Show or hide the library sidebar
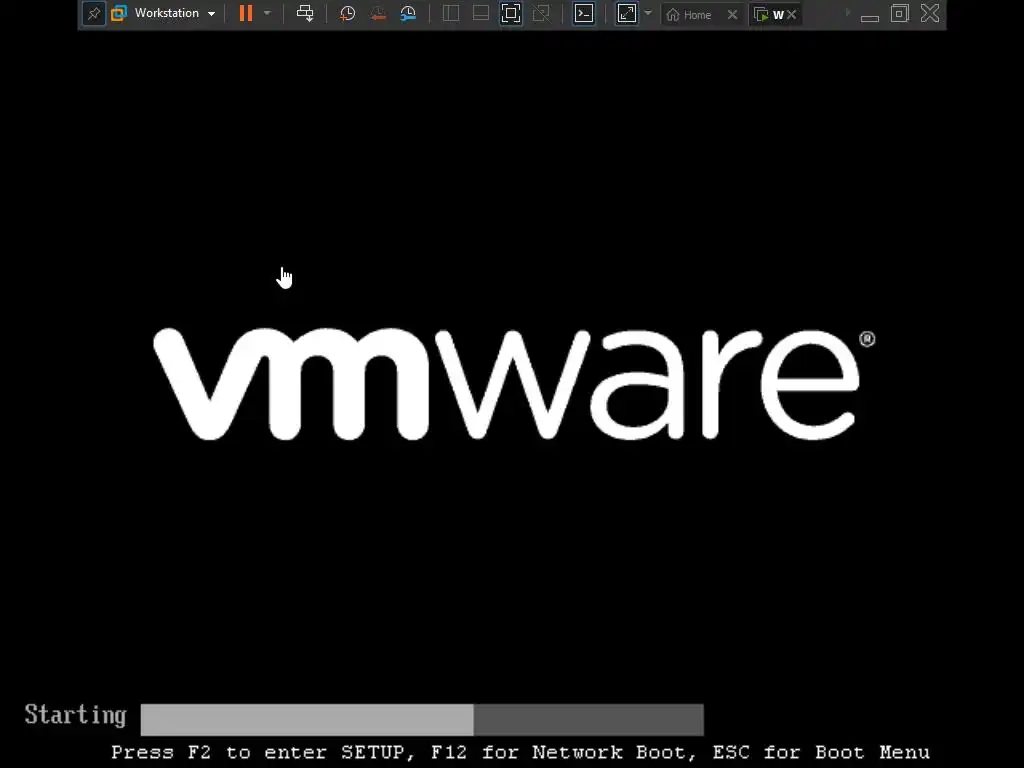This screenshot has width=1024, height=768. click(451, 13)
